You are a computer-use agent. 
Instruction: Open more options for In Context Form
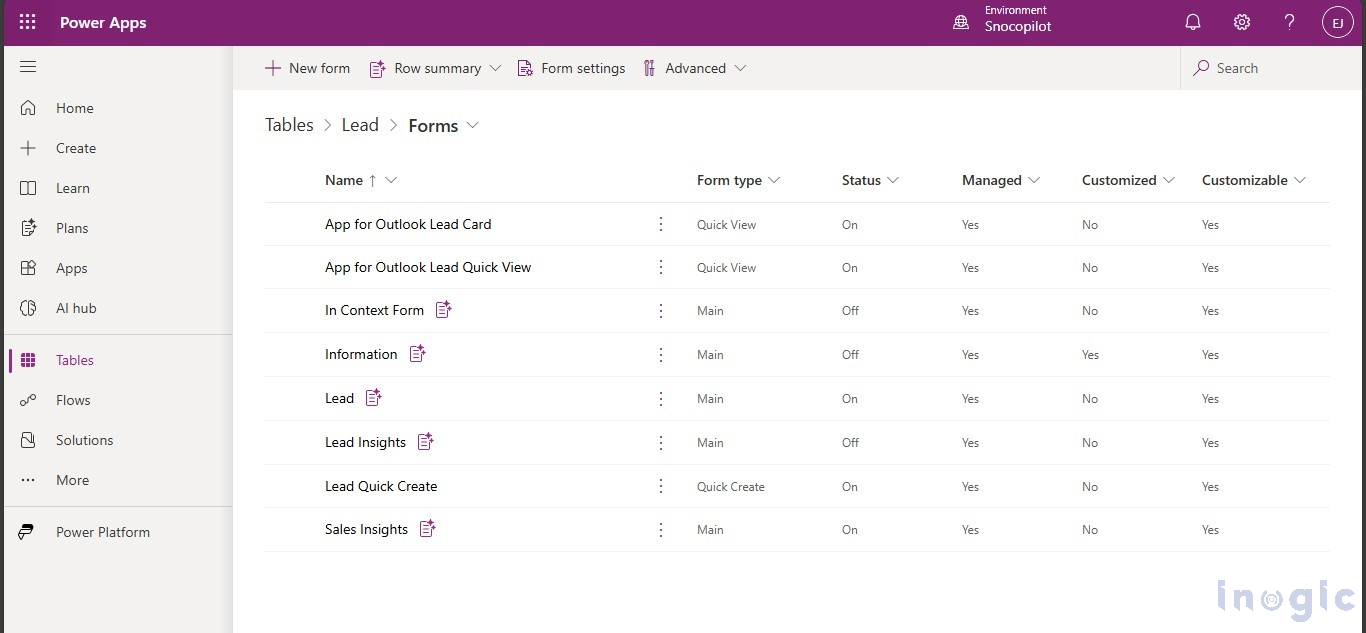(x=661, y=311)
